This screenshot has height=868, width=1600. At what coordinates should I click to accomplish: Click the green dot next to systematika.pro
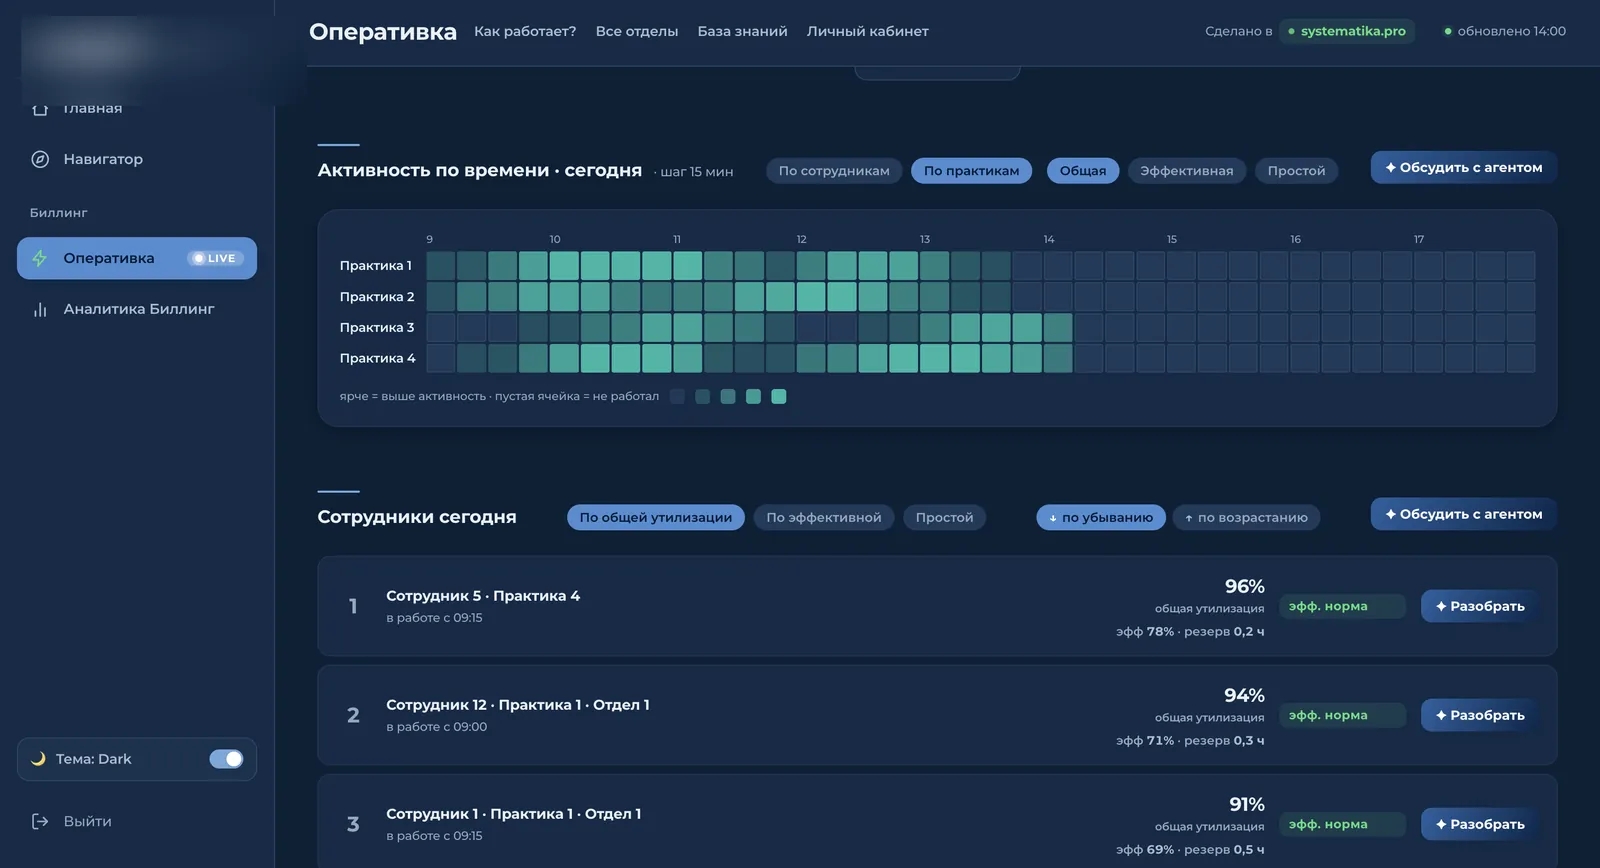1291,31
